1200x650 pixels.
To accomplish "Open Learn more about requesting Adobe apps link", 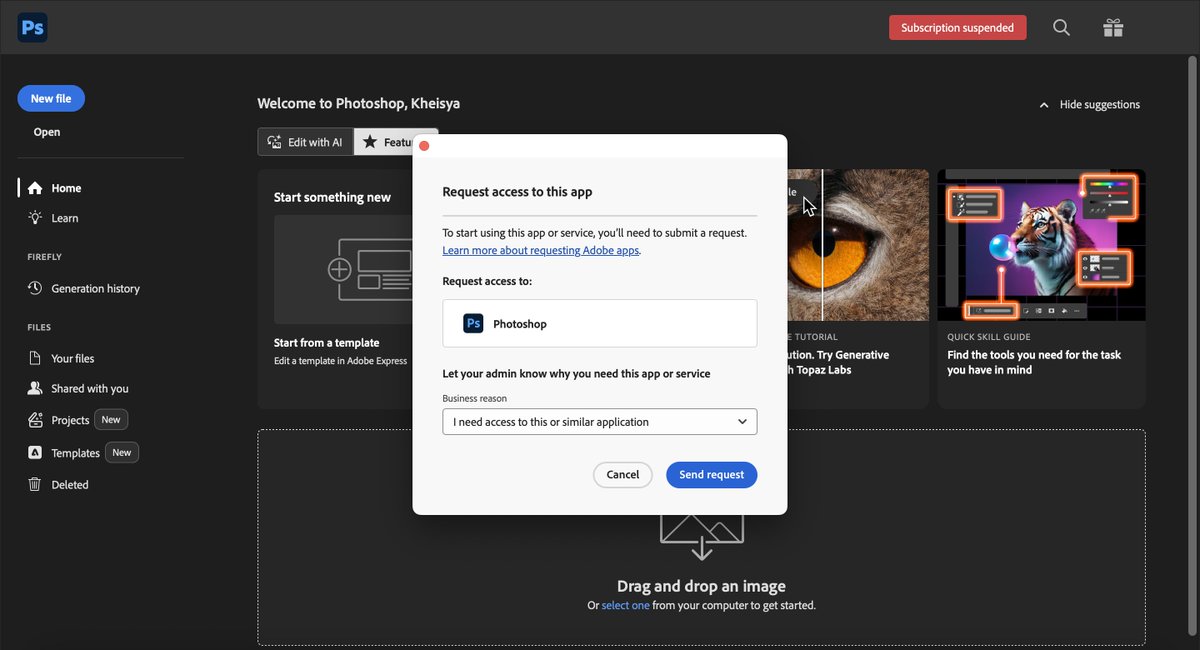I will tap(541, 250).
